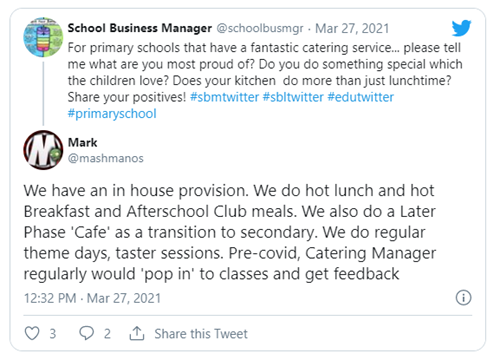500x360 pixels.
Task: Click the Twitter bird logo
Action: pos(461,28)
